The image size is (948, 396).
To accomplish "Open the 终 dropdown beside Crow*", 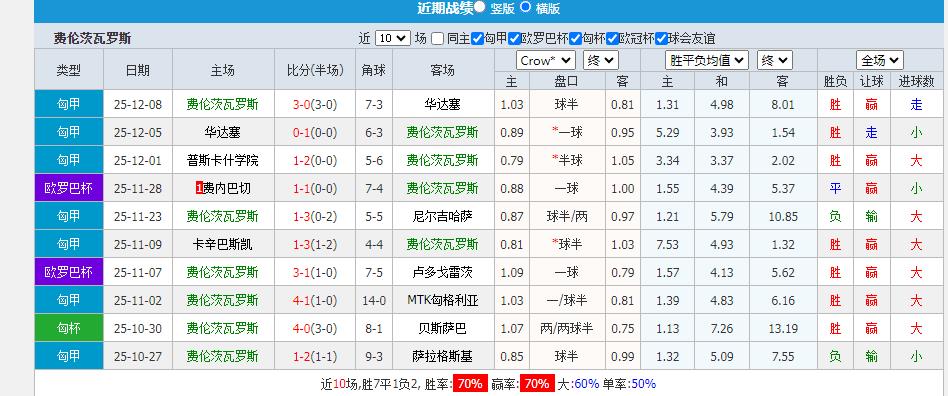I will pyautogui.click(x=600, y=60).
